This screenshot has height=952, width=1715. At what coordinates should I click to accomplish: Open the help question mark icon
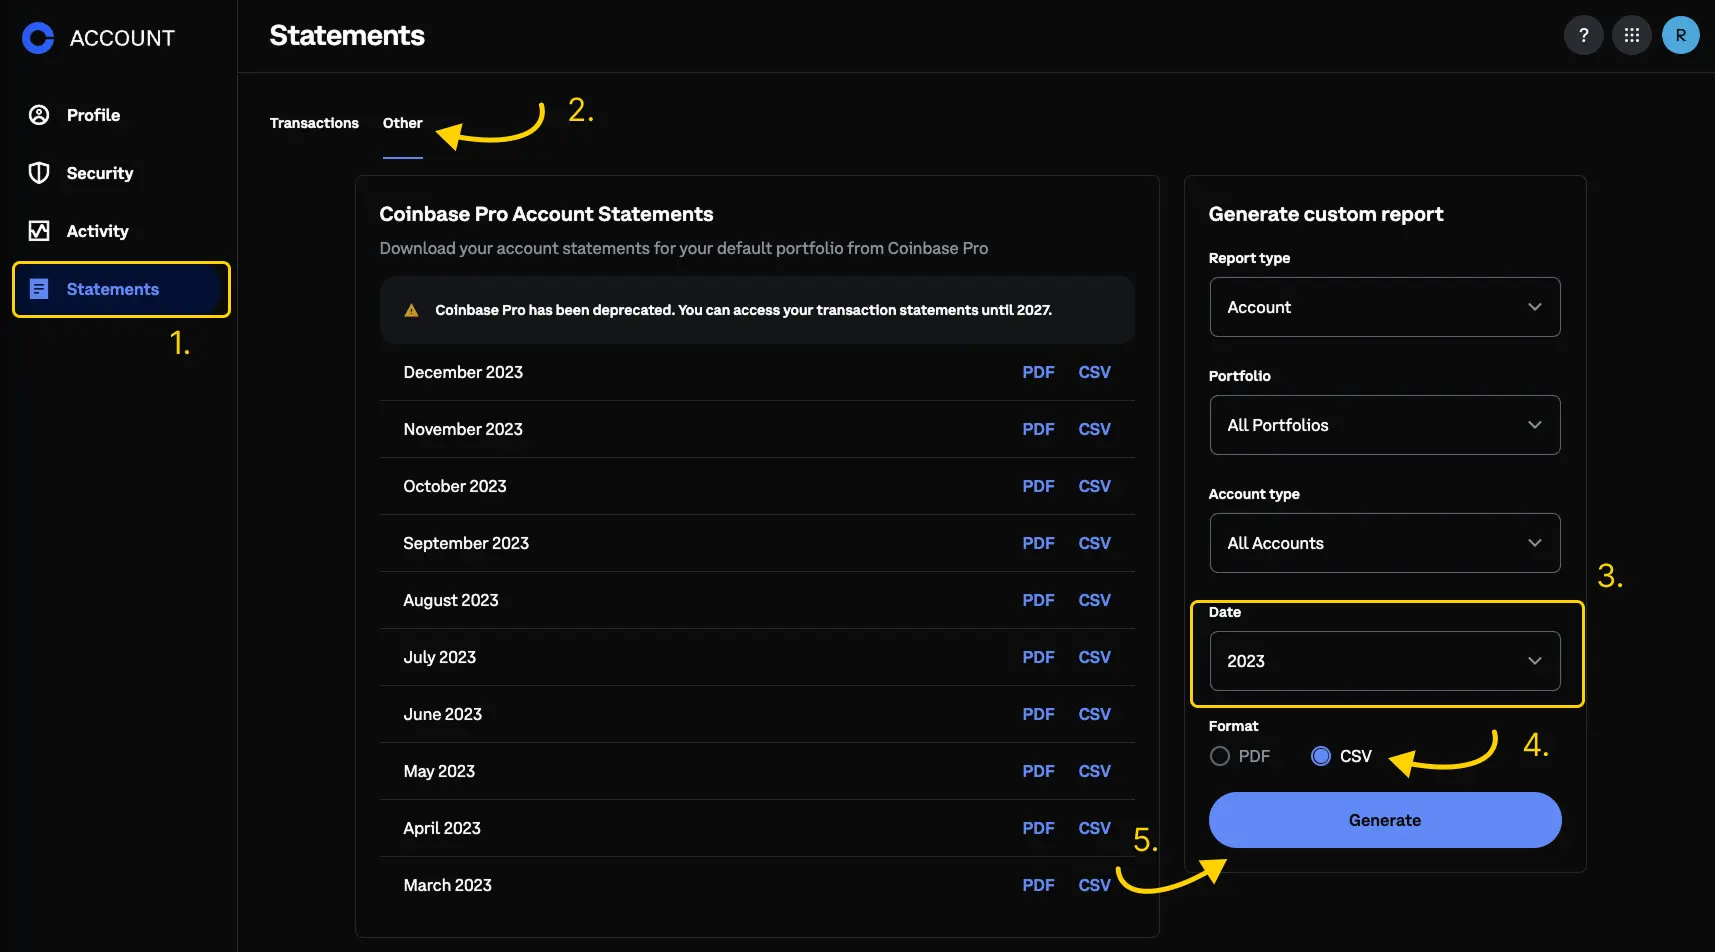coord(1583,35)
